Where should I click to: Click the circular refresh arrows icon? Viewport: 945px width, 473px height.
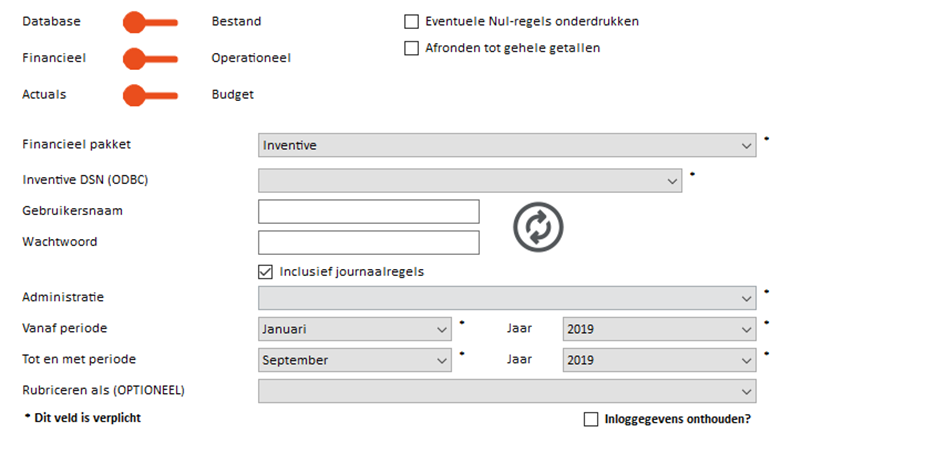pos(538,227)
